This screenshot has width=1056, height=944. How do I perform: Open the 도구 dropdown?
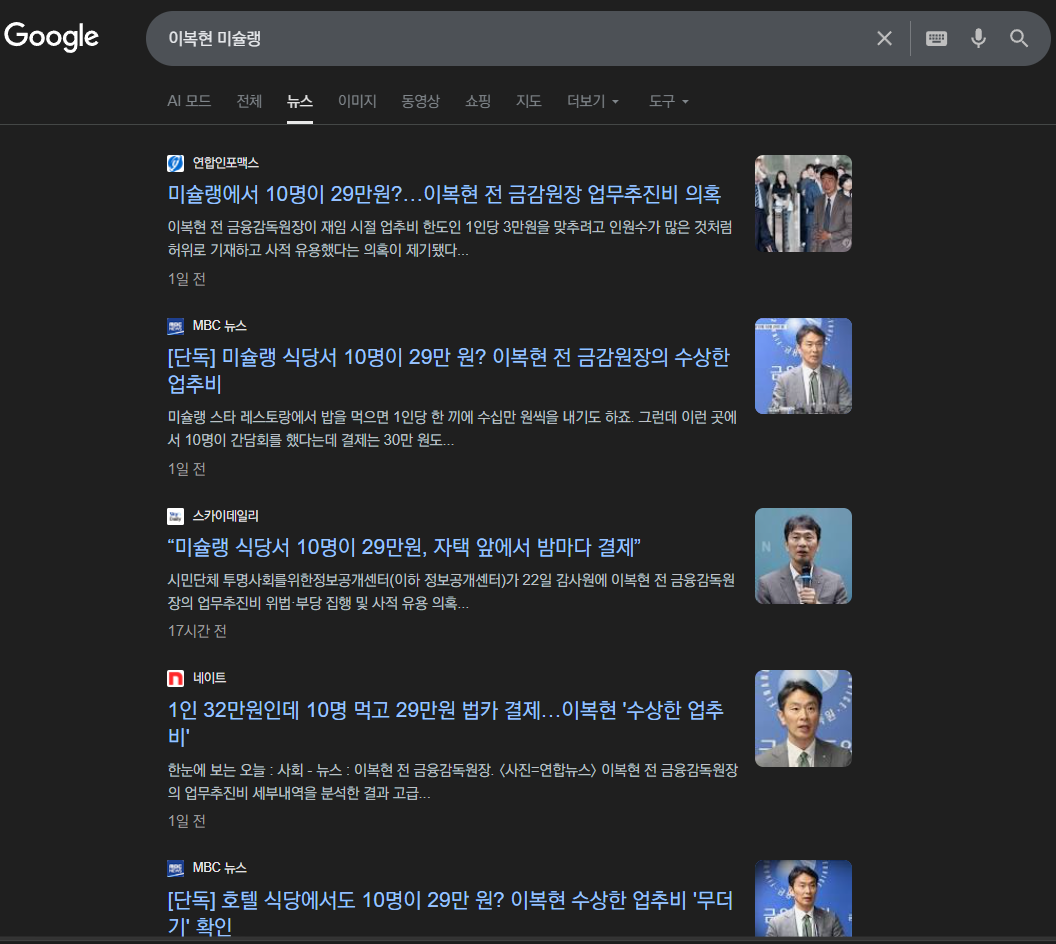click(669, 101)
